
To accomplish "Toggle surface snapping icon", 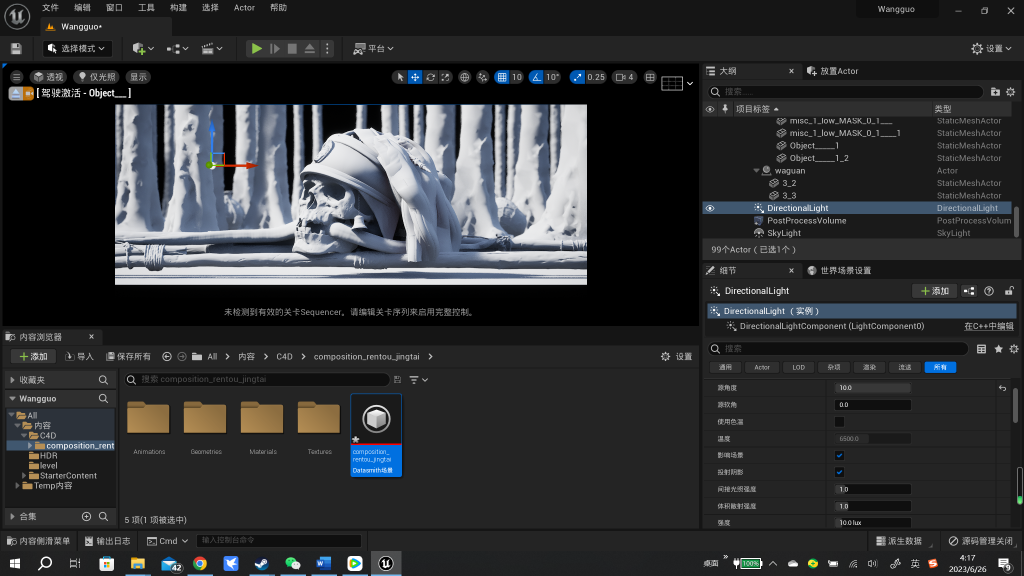I will tap(483, 77).
